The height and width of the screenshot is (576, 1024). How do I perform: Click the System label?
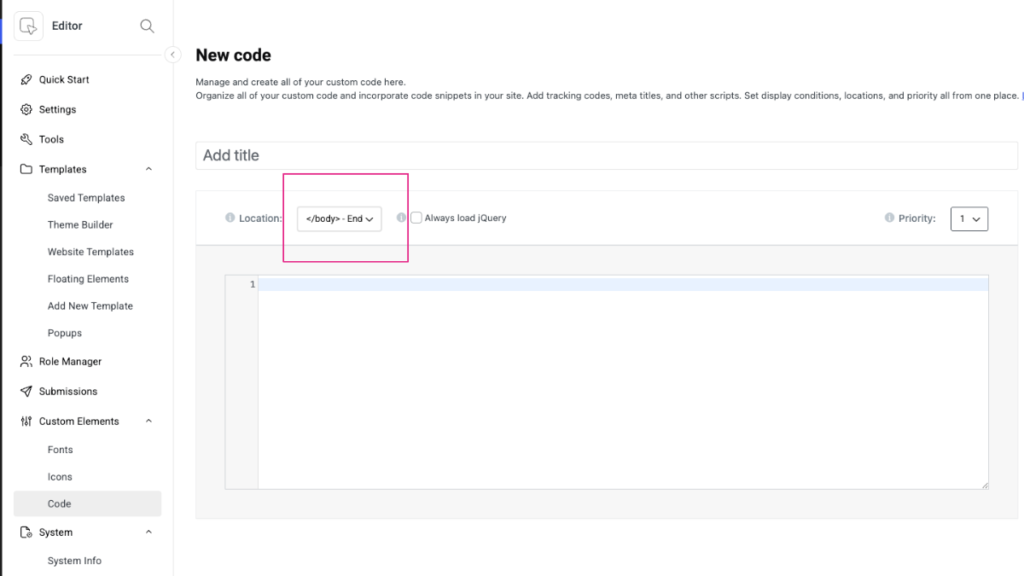56,532
